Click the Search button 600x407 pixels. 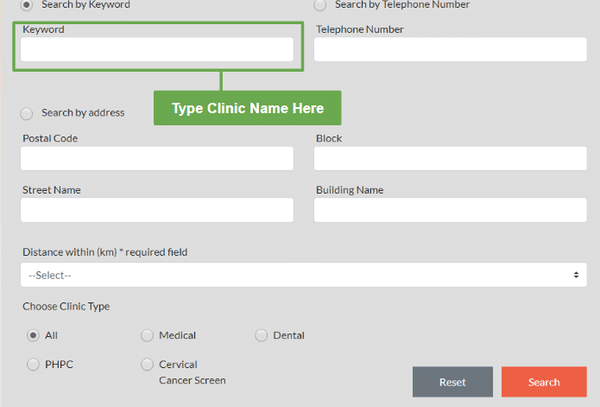point(544,382)
